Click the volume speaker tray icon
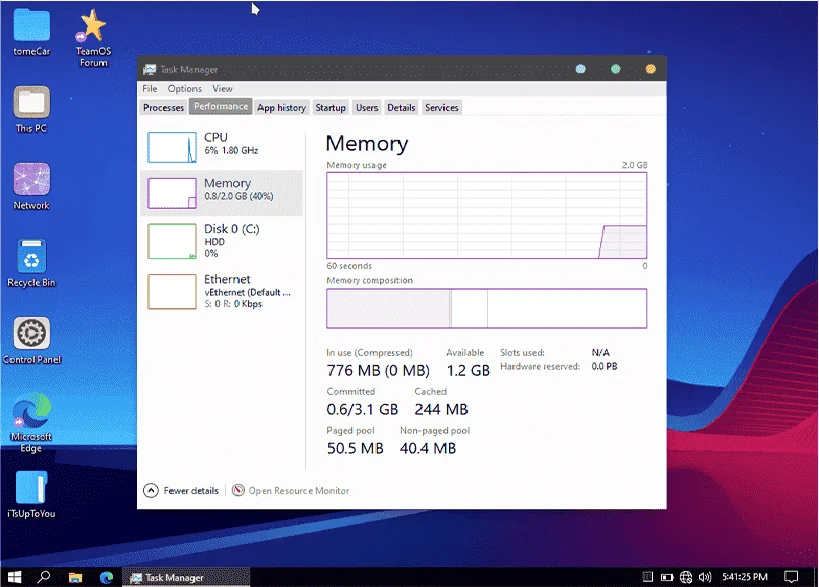The width and height of the screenshot is (819, 587). (x=705, y=577)
